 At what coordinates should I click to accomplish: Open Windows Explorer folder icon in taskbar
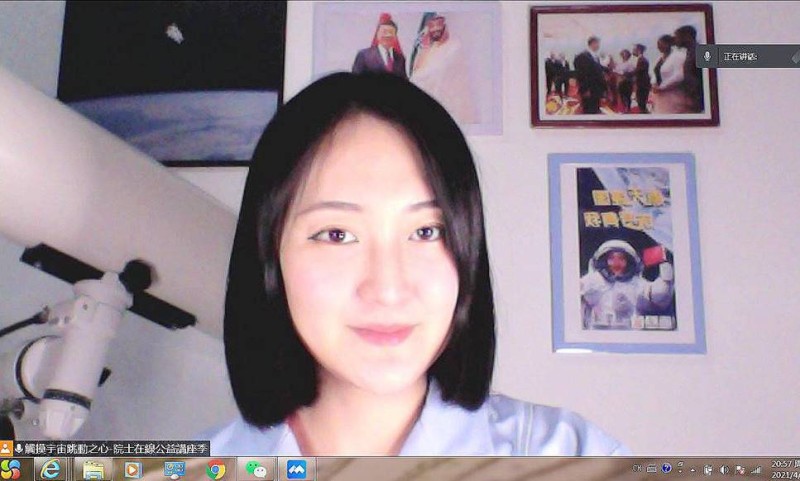tap(91, 469)
